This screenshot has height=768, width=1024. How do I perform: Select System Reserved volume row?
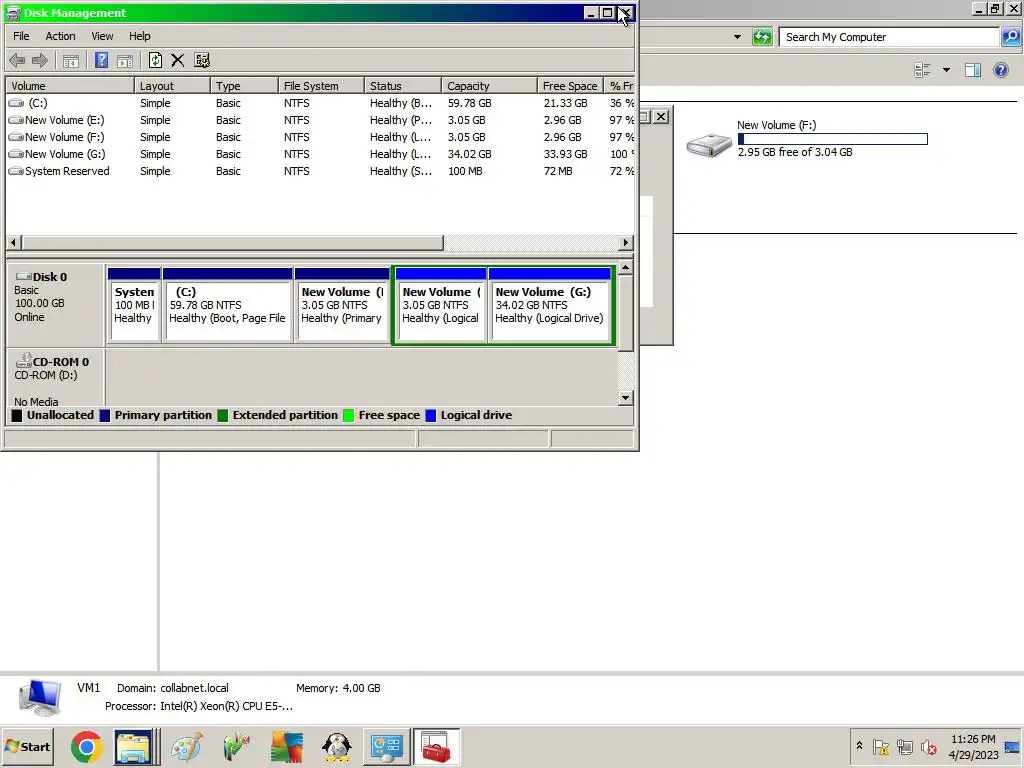pos(320,171)
